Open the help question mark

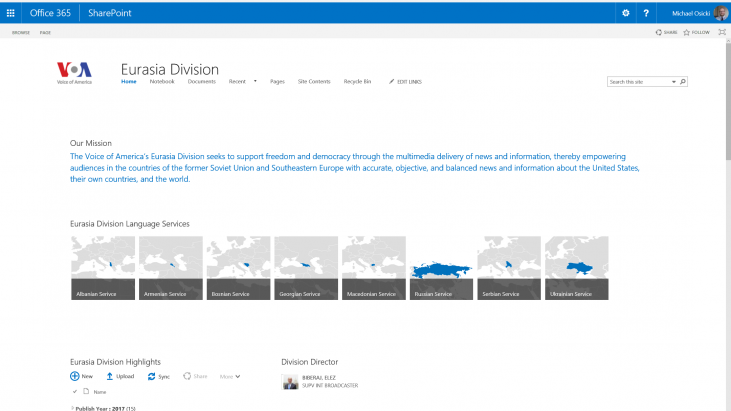(646, 13)
